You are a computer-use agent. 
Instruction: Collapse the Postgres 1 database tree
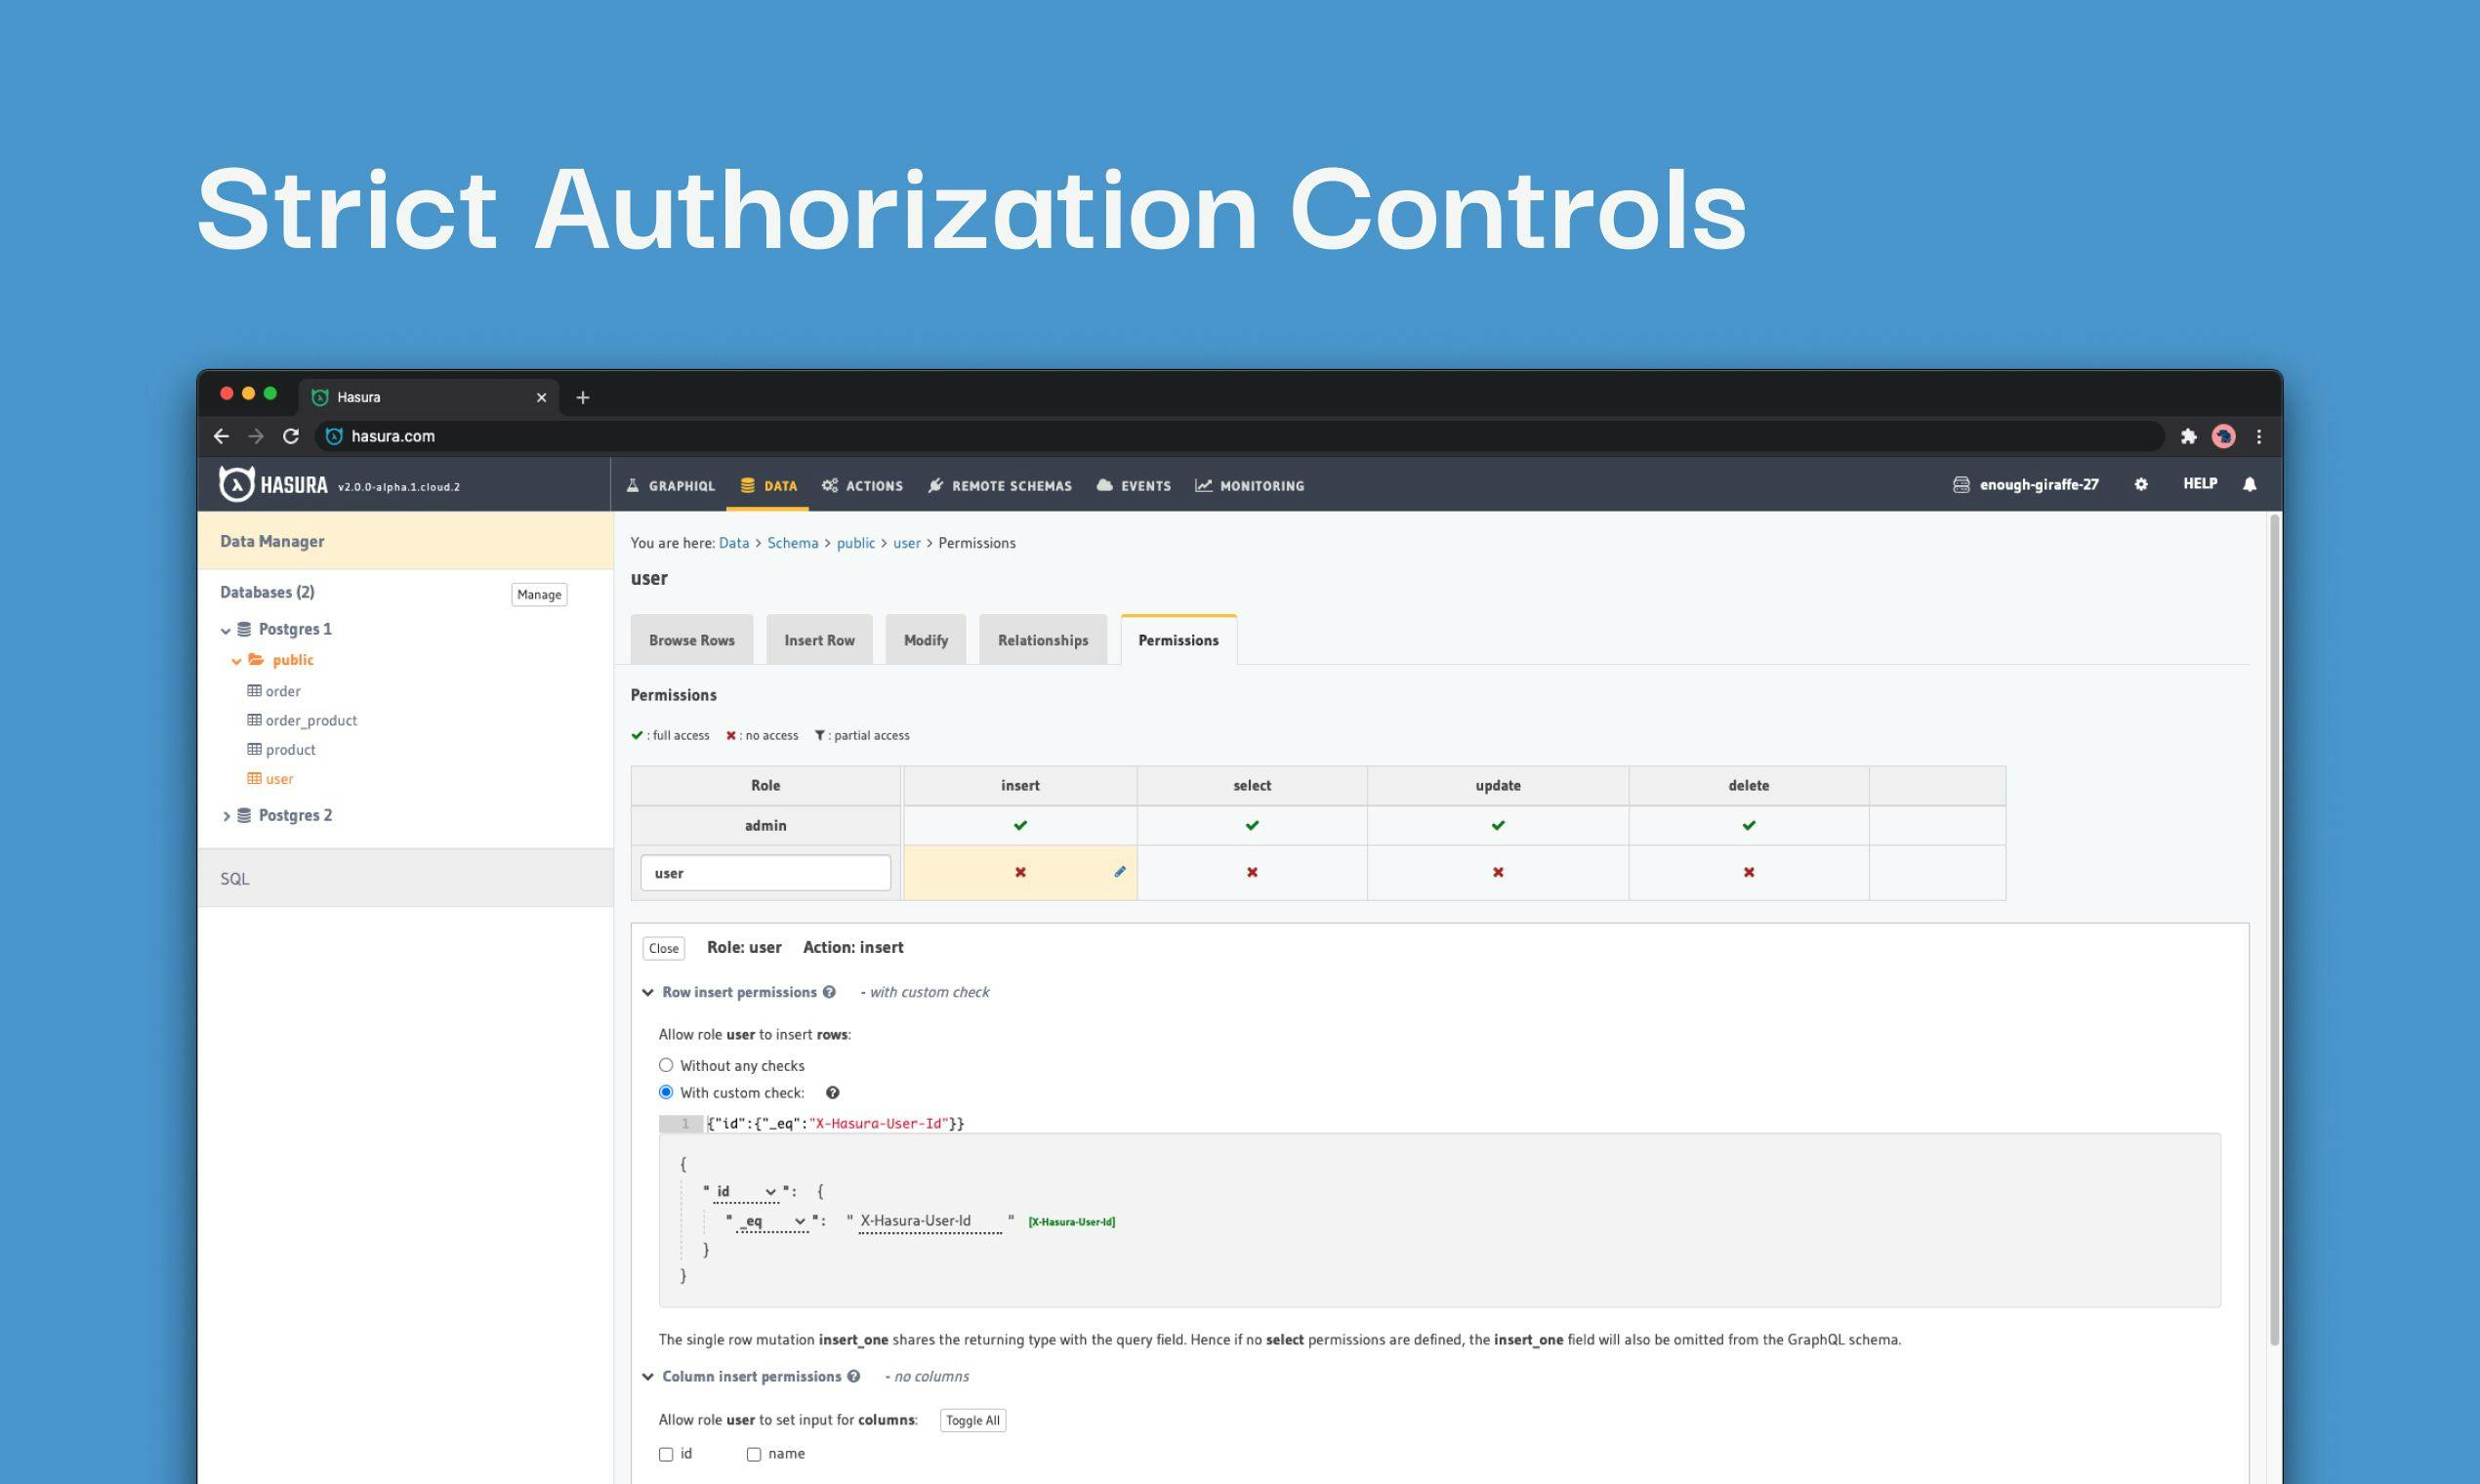click(226, 630)
